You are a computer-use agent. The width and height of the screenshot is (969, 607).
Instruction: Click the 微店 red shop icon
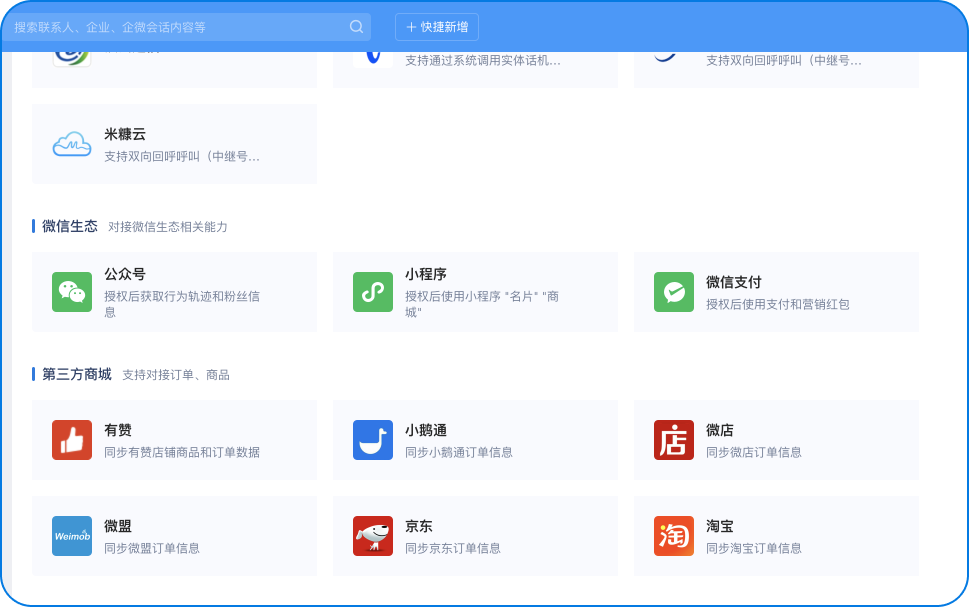(x=674, y=440)
